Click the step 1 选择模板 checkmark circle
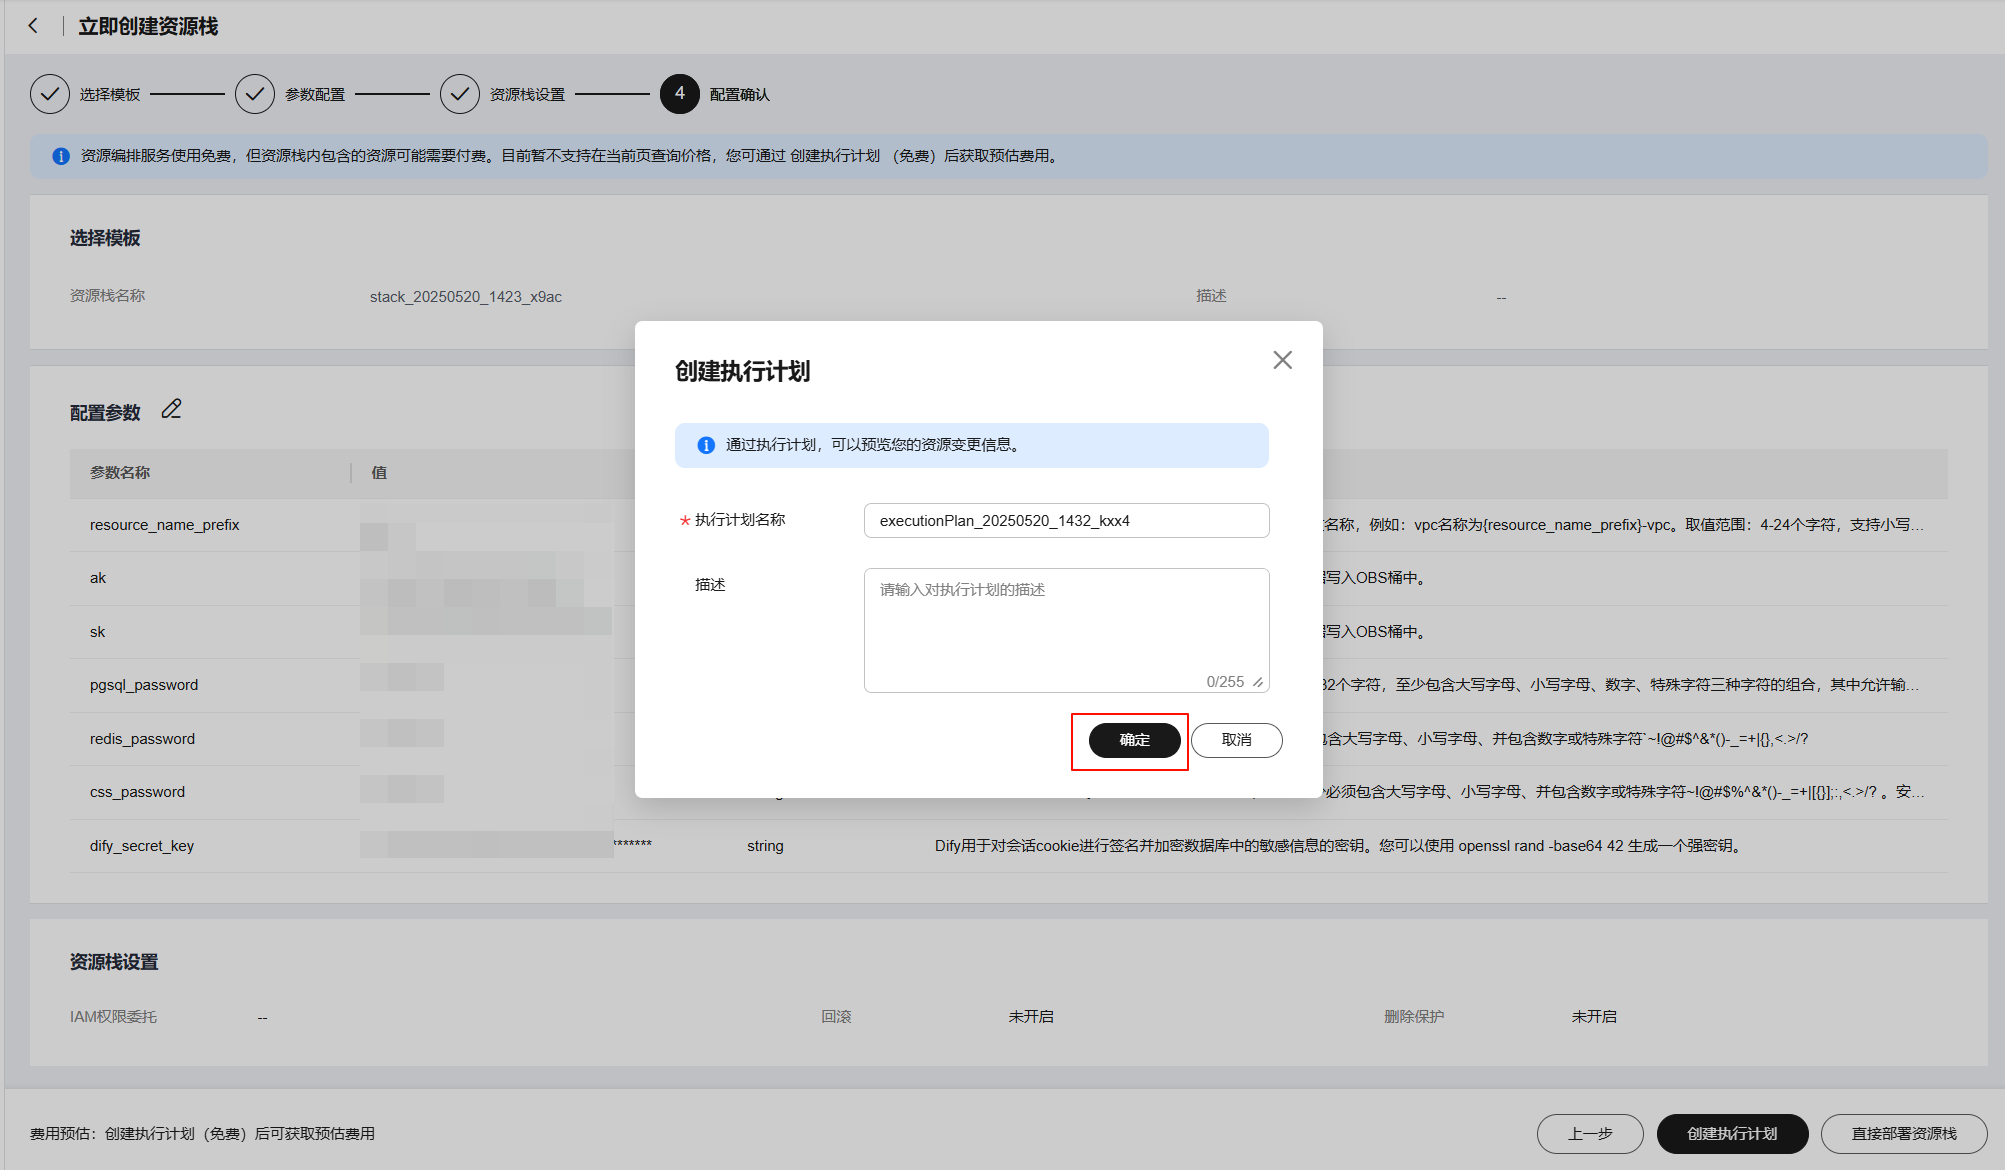 [50, 94]
